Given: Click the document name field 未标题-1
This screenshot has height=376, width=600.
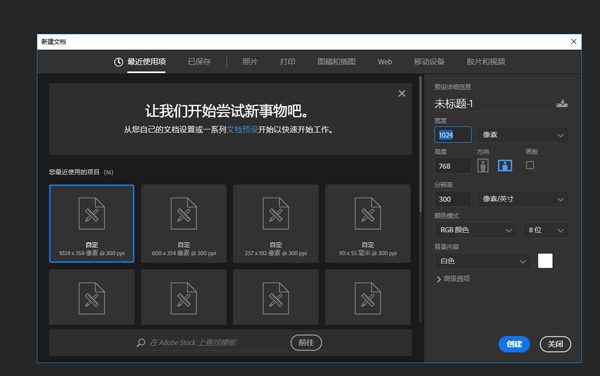Looking at the screenshot, I should click(493, 104).
